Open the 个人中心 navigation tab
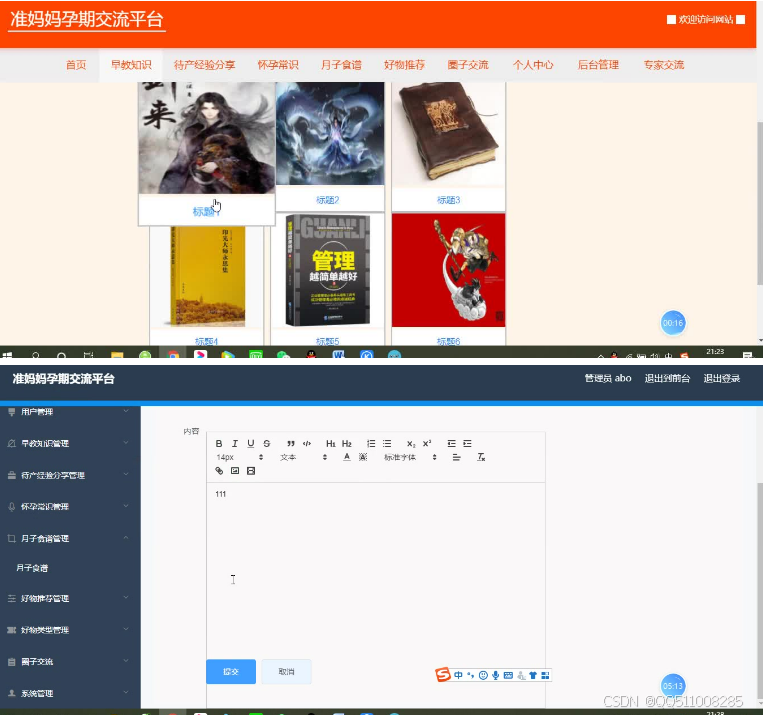The width and height of the screenshot is (763, 715). [x=533, y=65]
